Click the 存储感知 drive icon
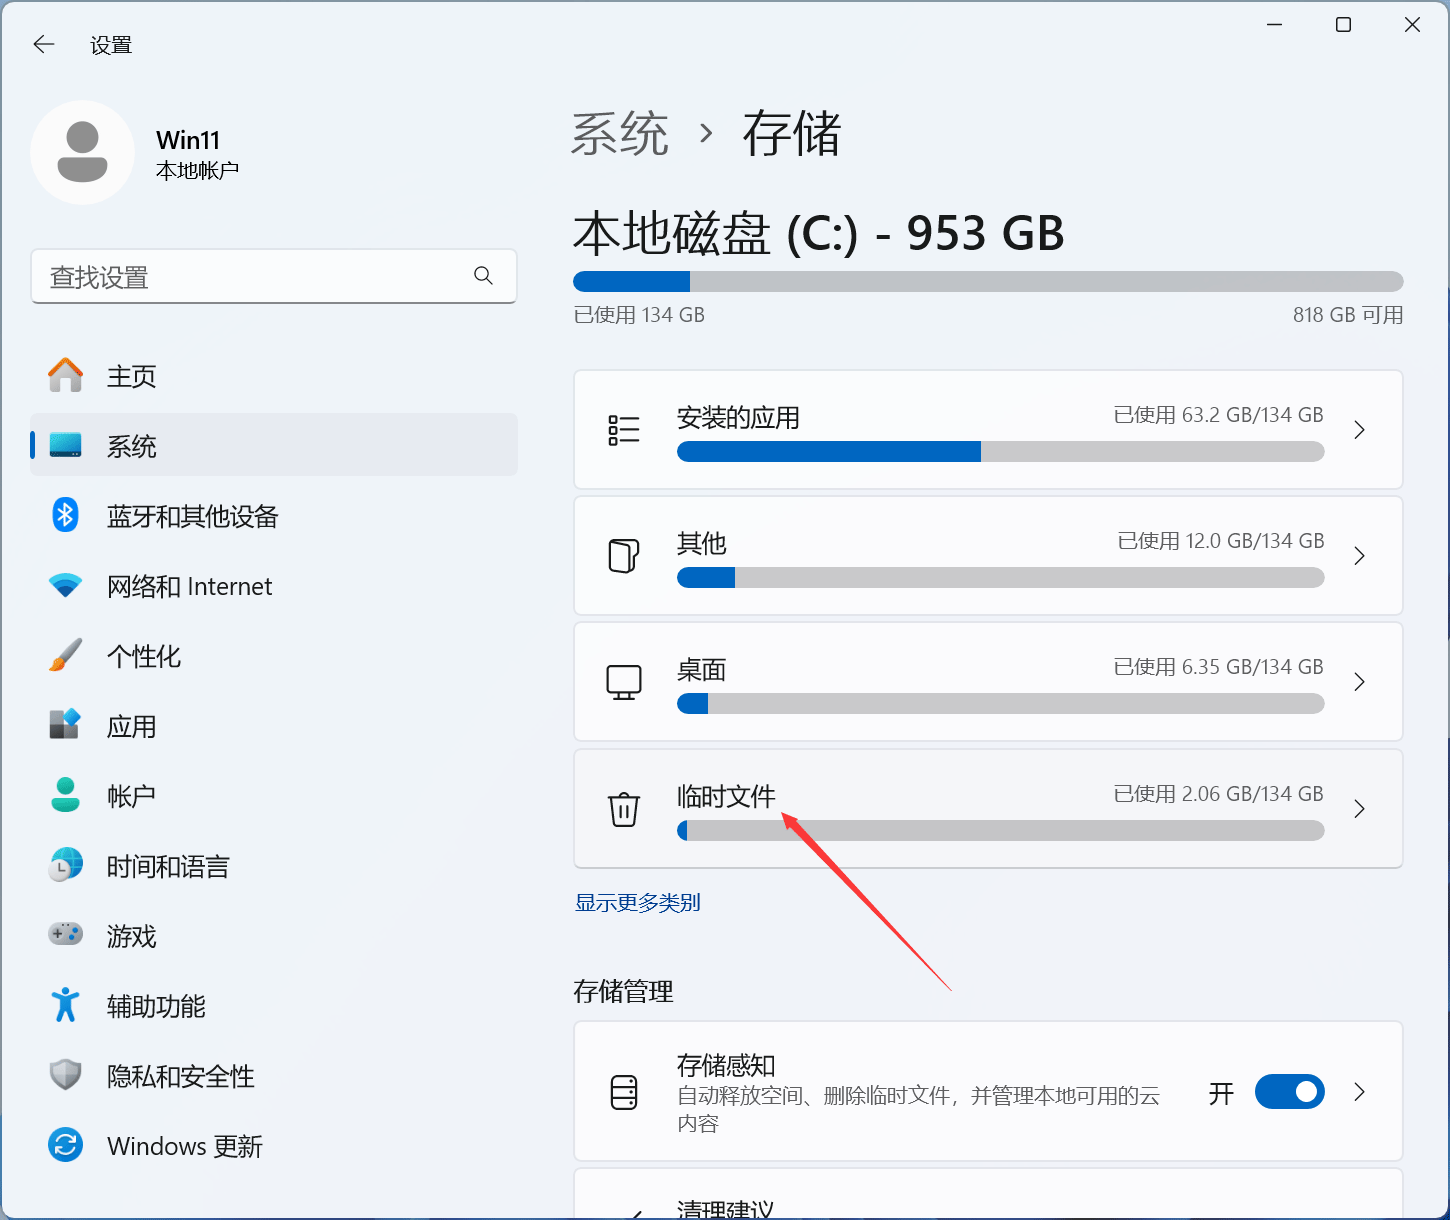Image resolution: width=1450 pixels, height=1220 pixels. [624, 1092]
